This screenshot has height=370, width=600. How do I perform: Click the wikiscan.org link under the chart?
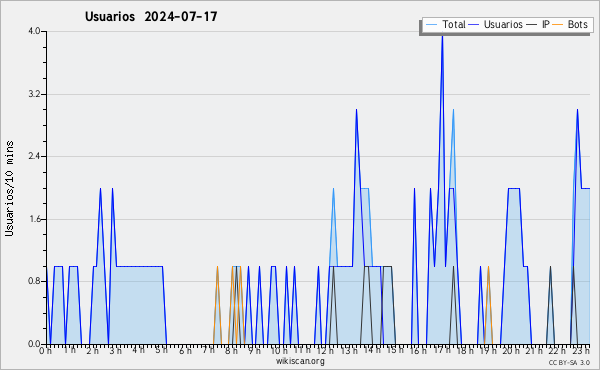point(300,361)
